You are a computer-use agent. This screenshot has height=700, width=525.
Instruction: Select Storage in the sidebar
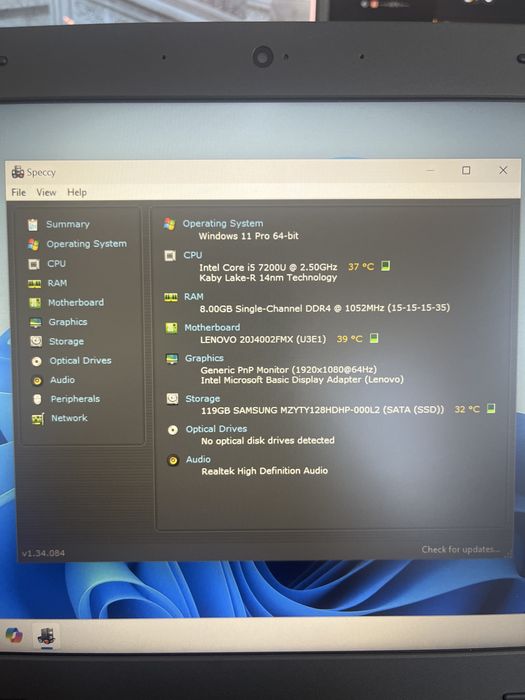67,342
